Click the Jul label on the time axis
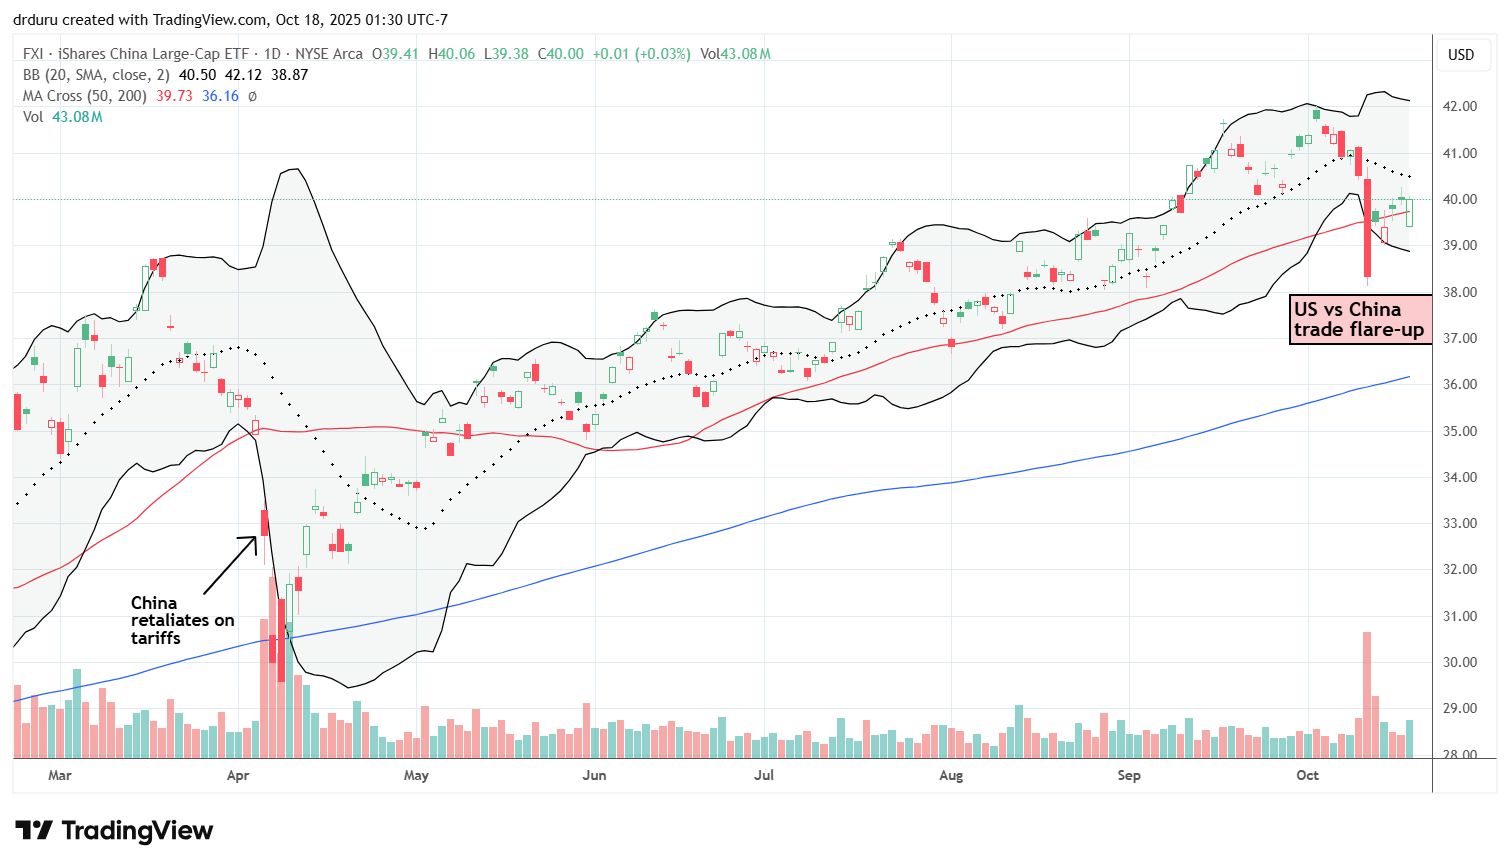Screen dimensions: 1510x868 (763, 775)
